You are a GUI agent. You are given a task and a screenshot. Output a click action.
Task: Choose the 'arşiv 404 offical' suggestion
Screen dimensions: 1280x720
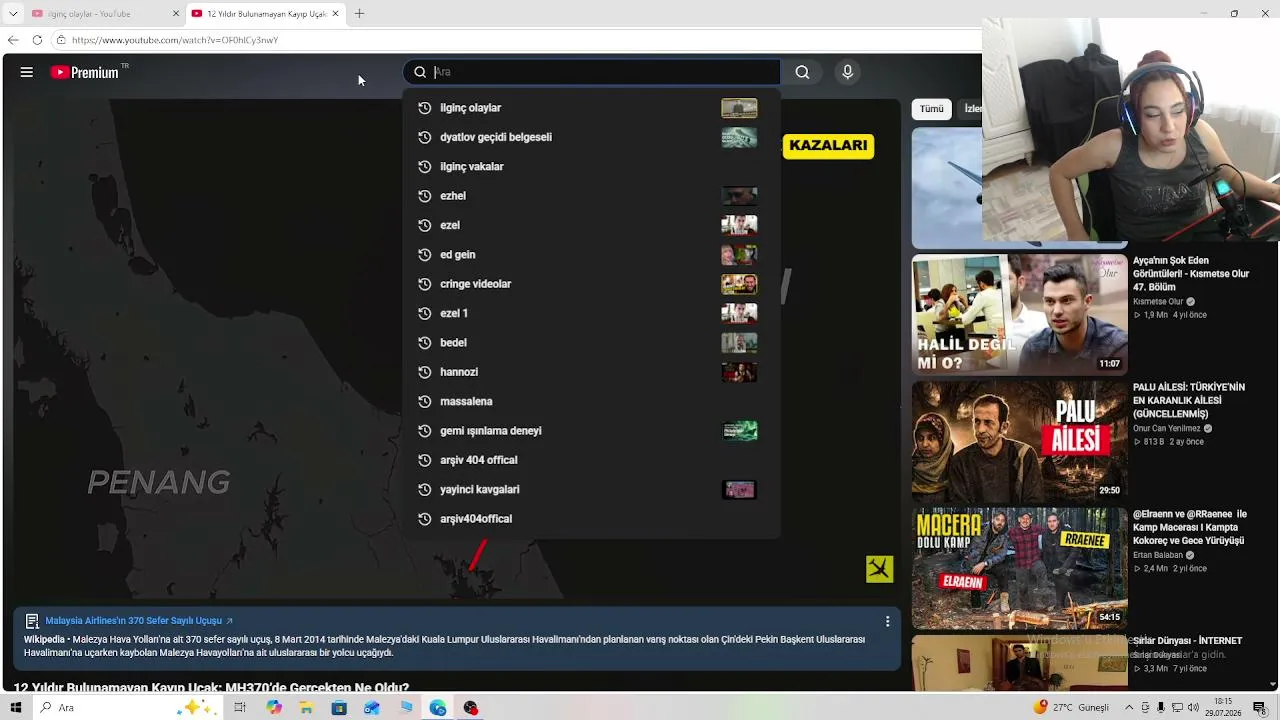pos(592,460)
